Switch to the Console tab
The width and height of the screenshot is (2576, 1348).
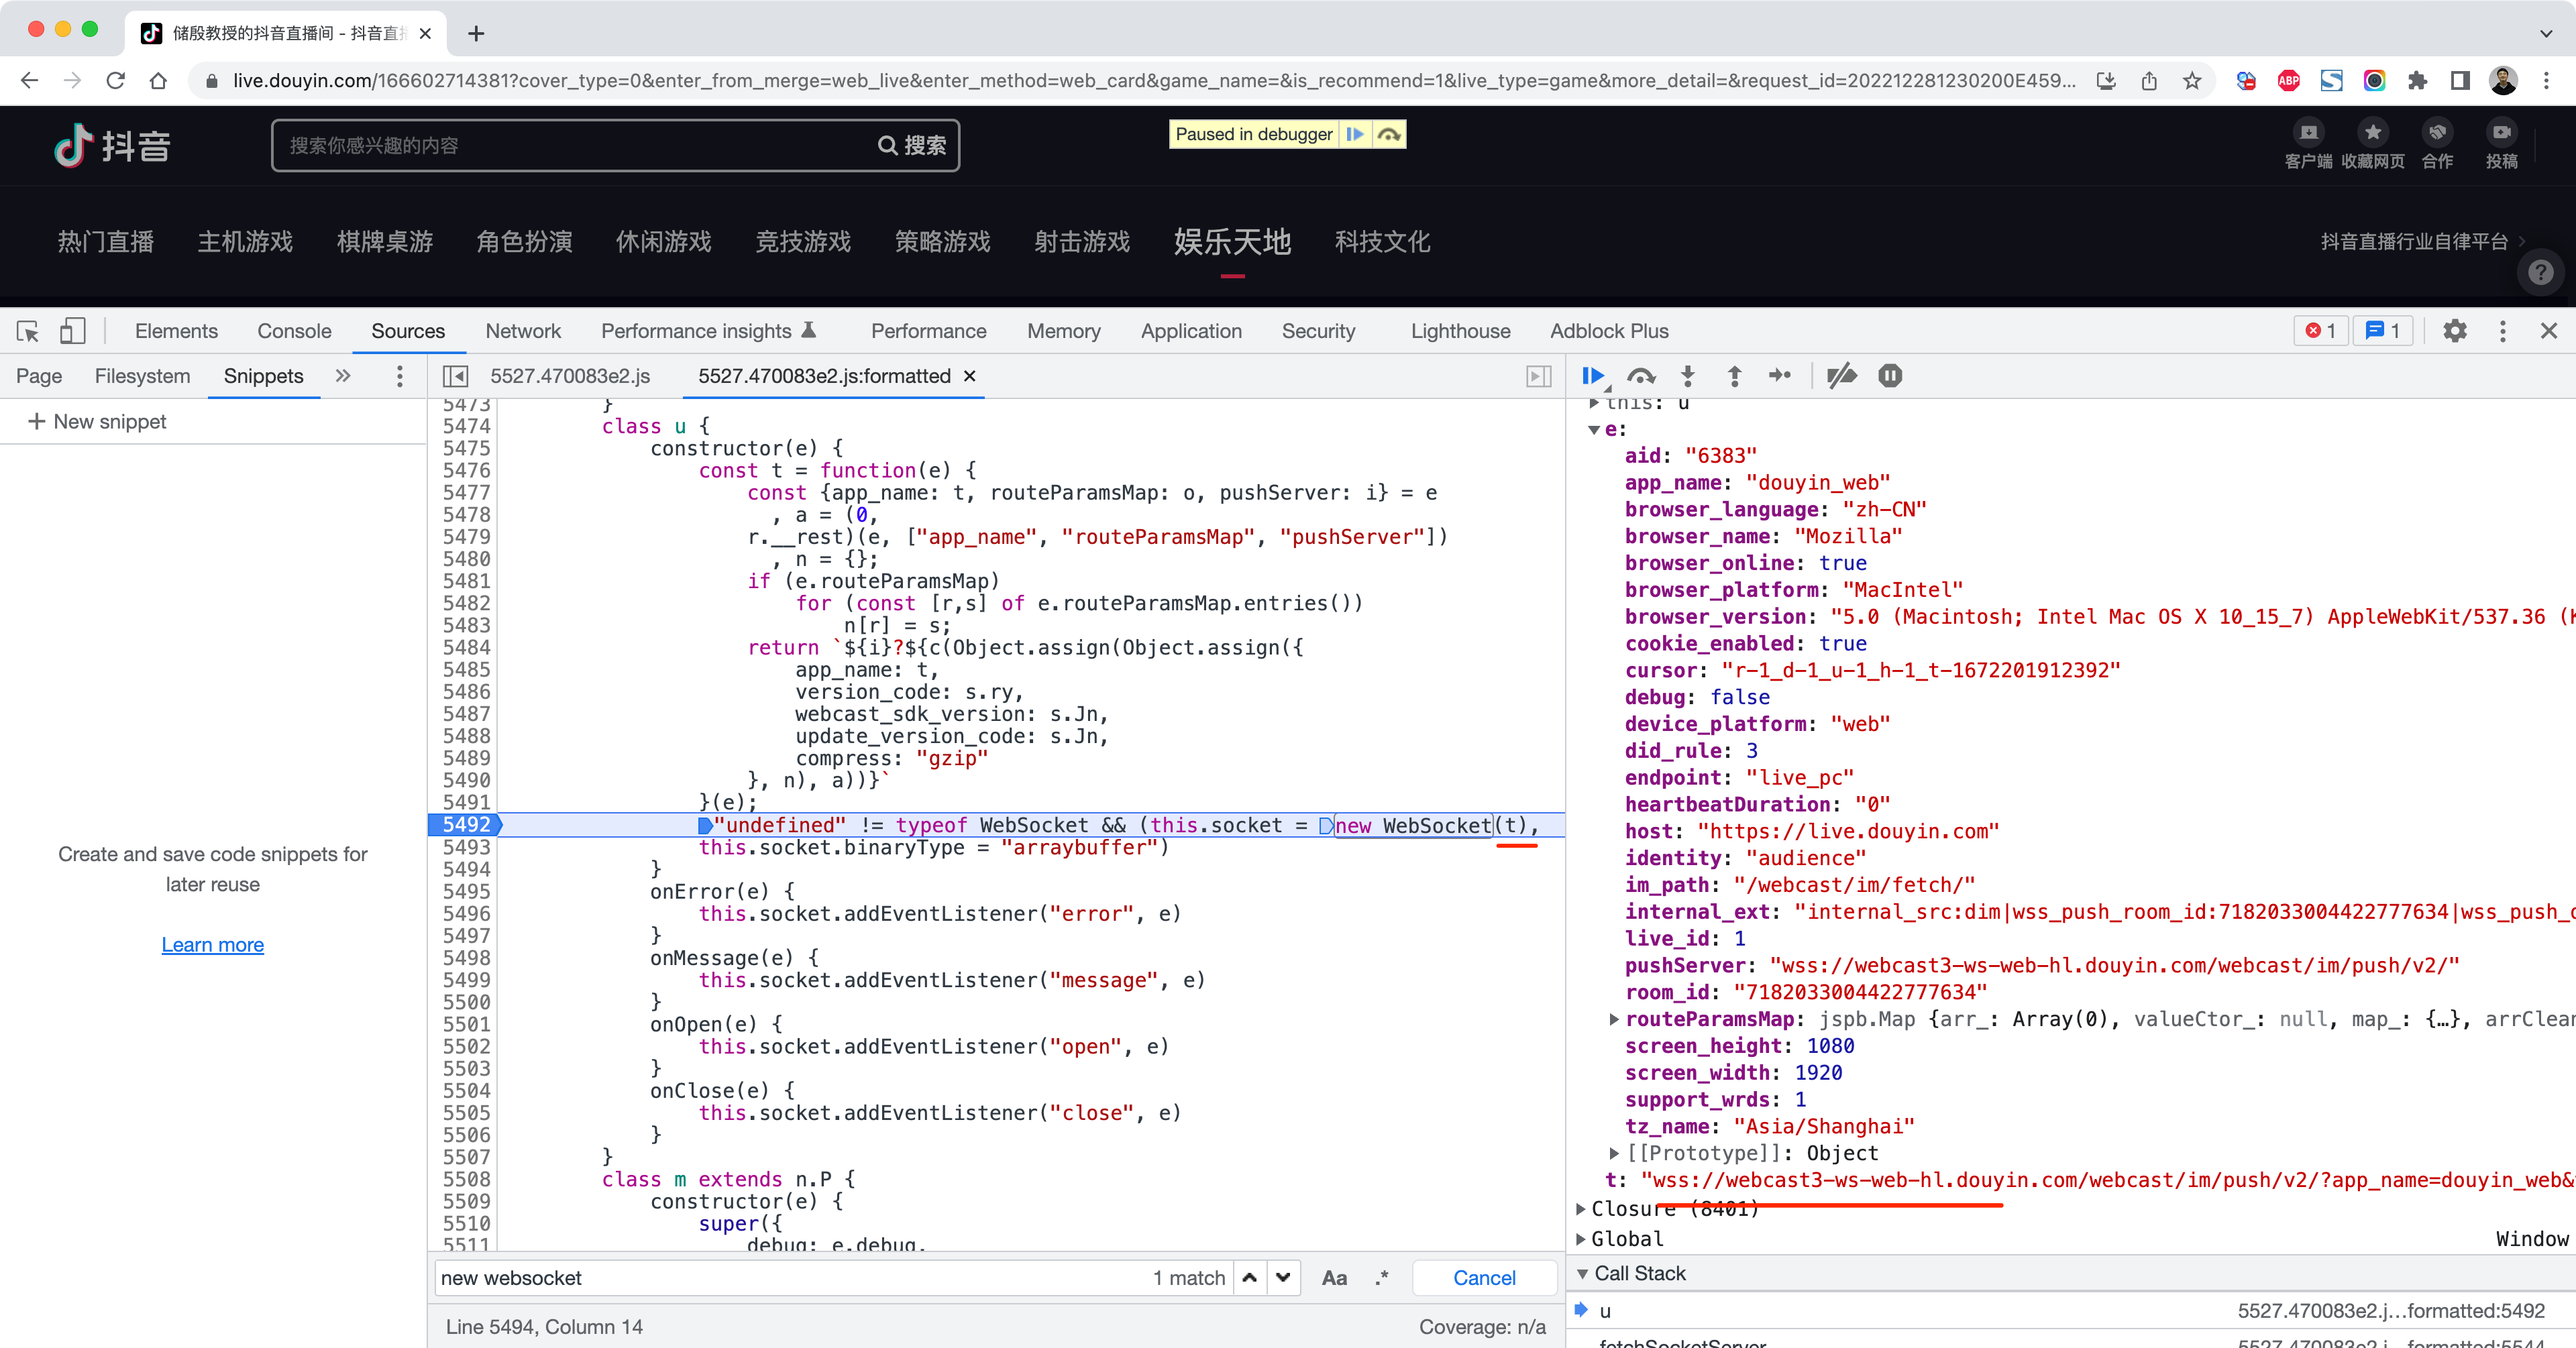coord(294,331)
